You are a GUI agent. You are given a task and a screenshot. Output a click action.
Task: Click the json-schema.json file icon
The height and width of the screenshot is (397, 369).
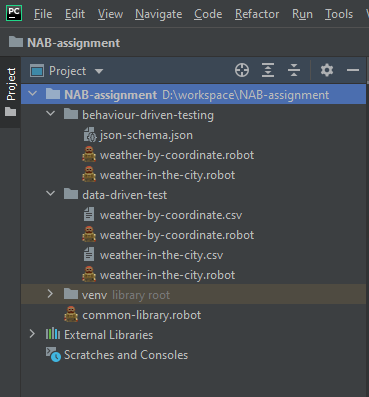(x=89, y=135)
